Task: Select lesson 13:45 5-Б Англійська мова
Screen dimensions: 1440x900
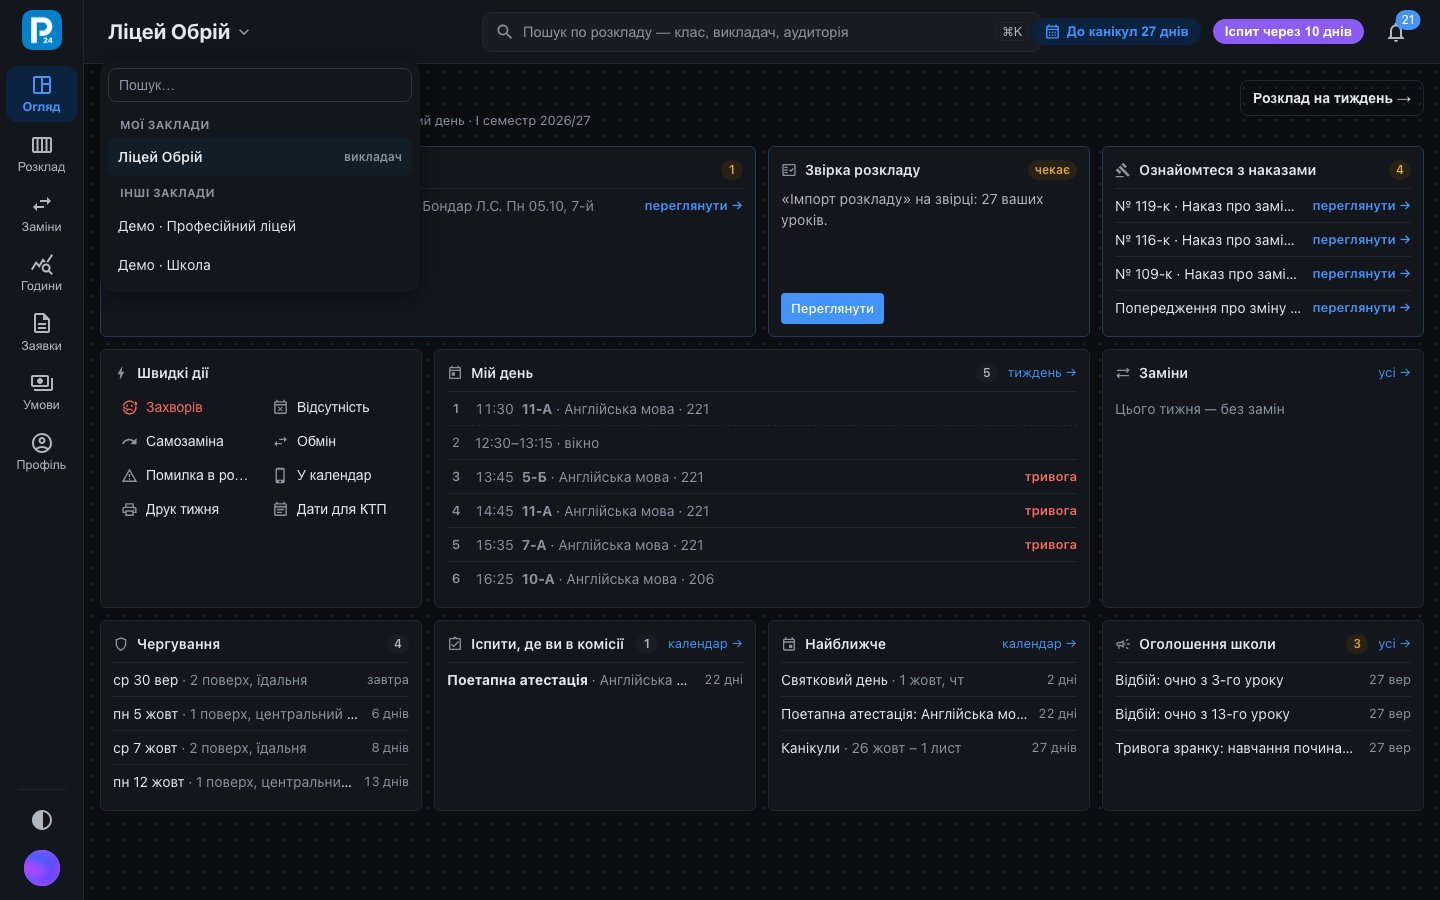Action: click(762, 477)
